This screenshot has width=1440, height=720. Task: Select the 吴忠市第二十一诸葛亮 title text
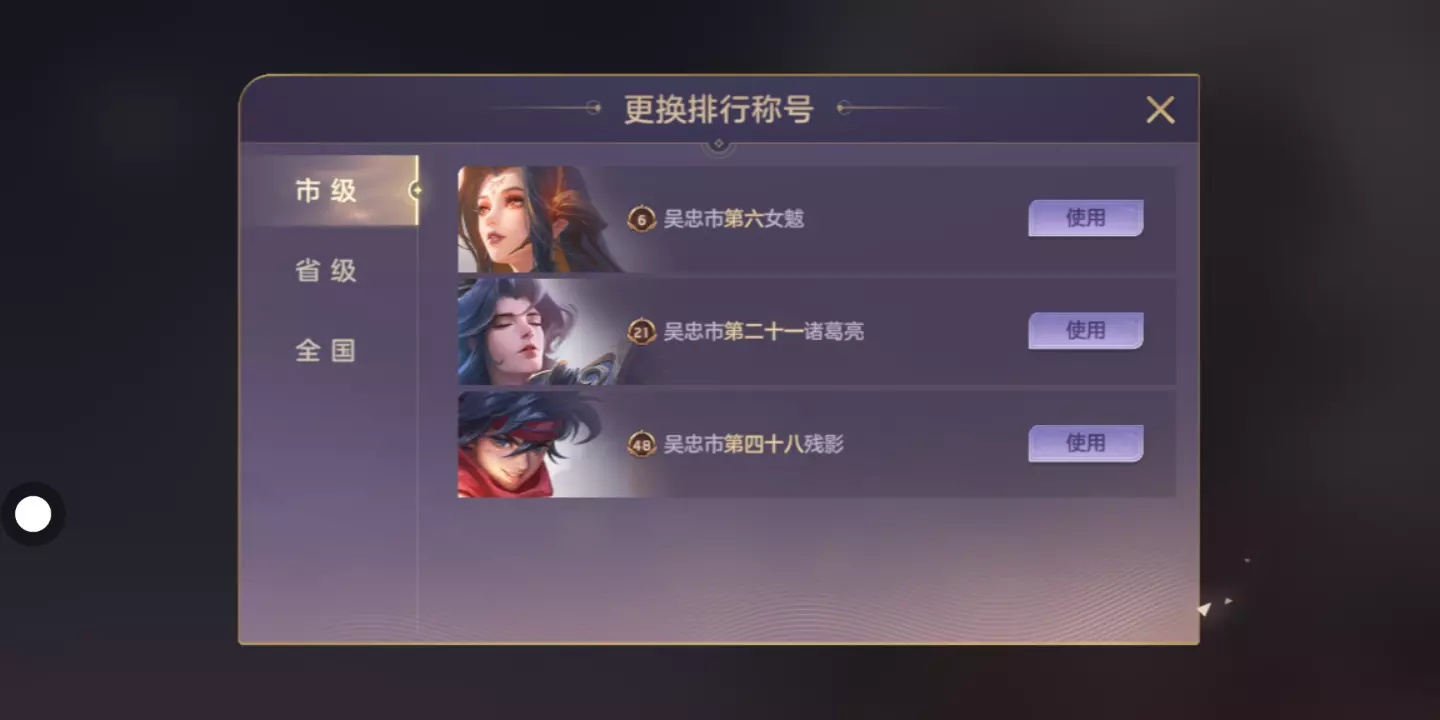(x=764, y=331)
